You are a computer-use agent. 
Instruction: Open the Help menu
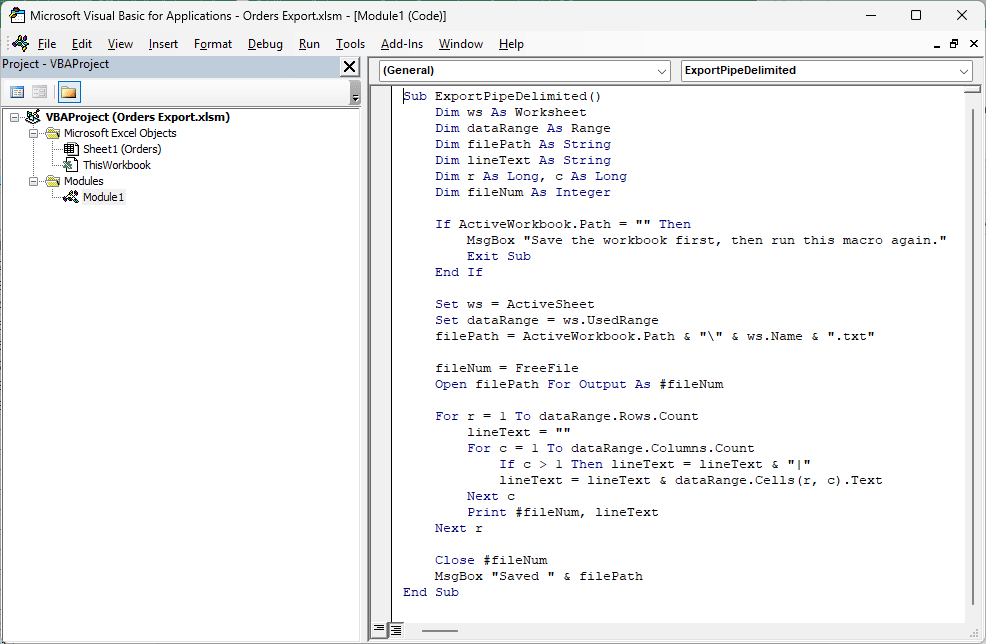pos(511,44)
